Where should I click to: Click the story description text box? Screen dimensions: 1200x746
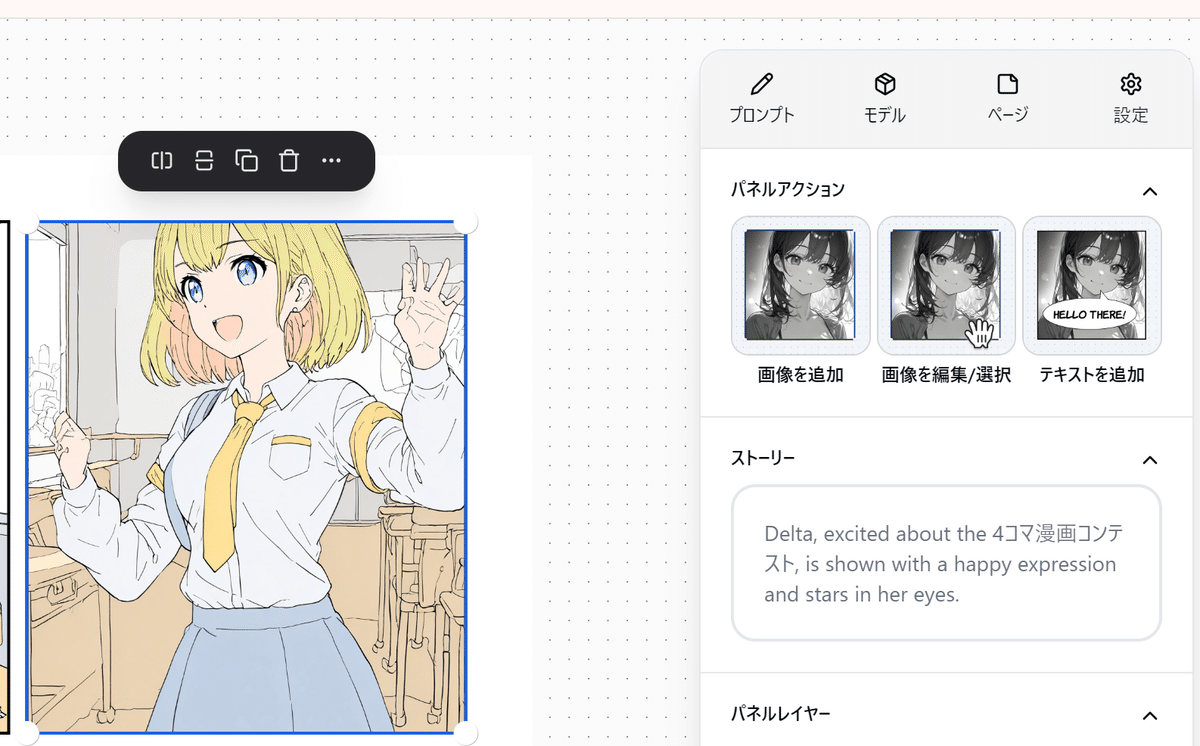pyautogui.click(x=945, y=564)
